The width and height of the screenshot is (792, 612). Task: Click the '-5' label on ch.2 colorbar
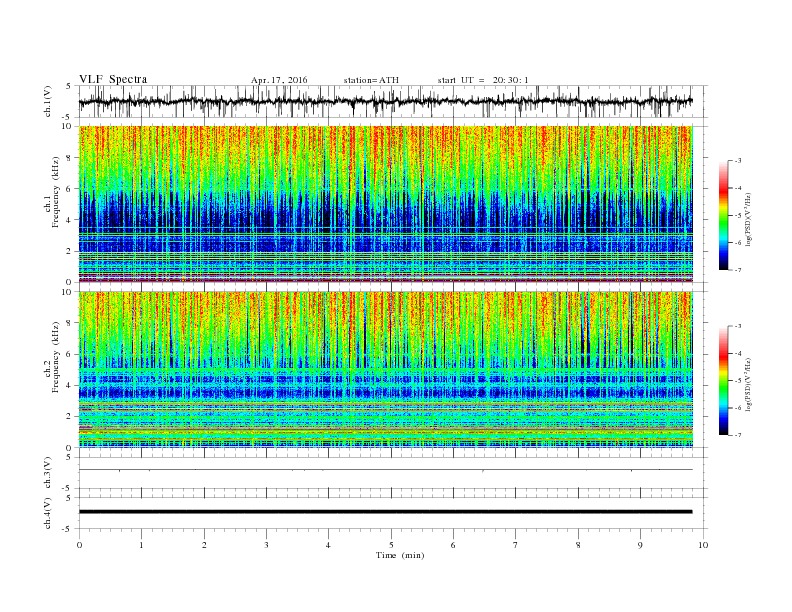(x=738, y=381)
